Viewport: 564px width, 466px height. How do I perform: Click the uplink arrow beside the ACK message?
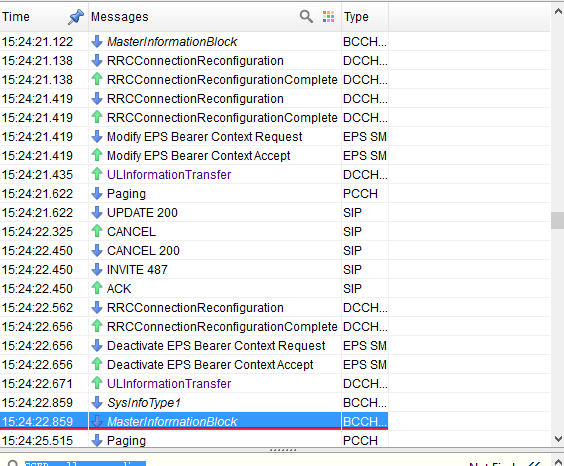tap(97, 288)
